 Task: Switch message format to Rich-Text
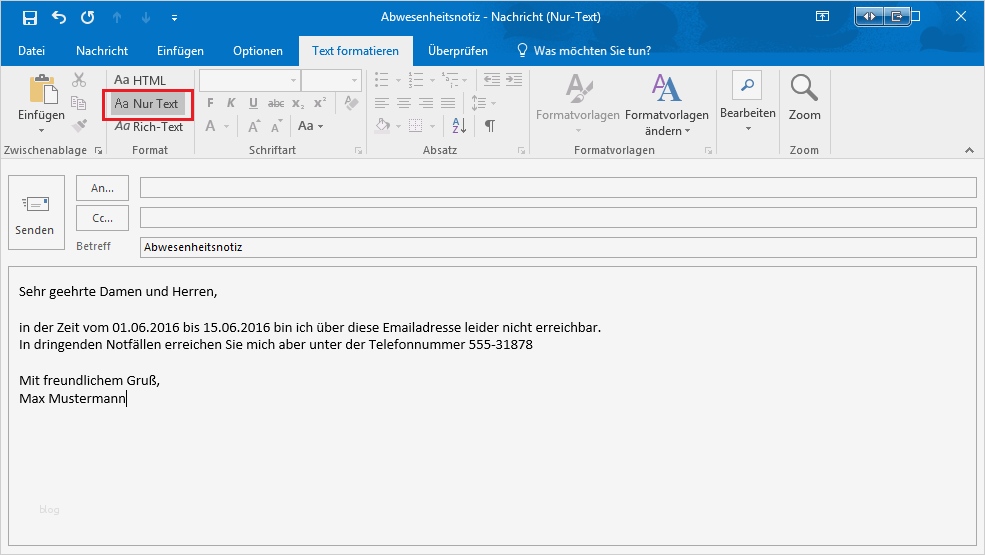click(x=149, y=127)
